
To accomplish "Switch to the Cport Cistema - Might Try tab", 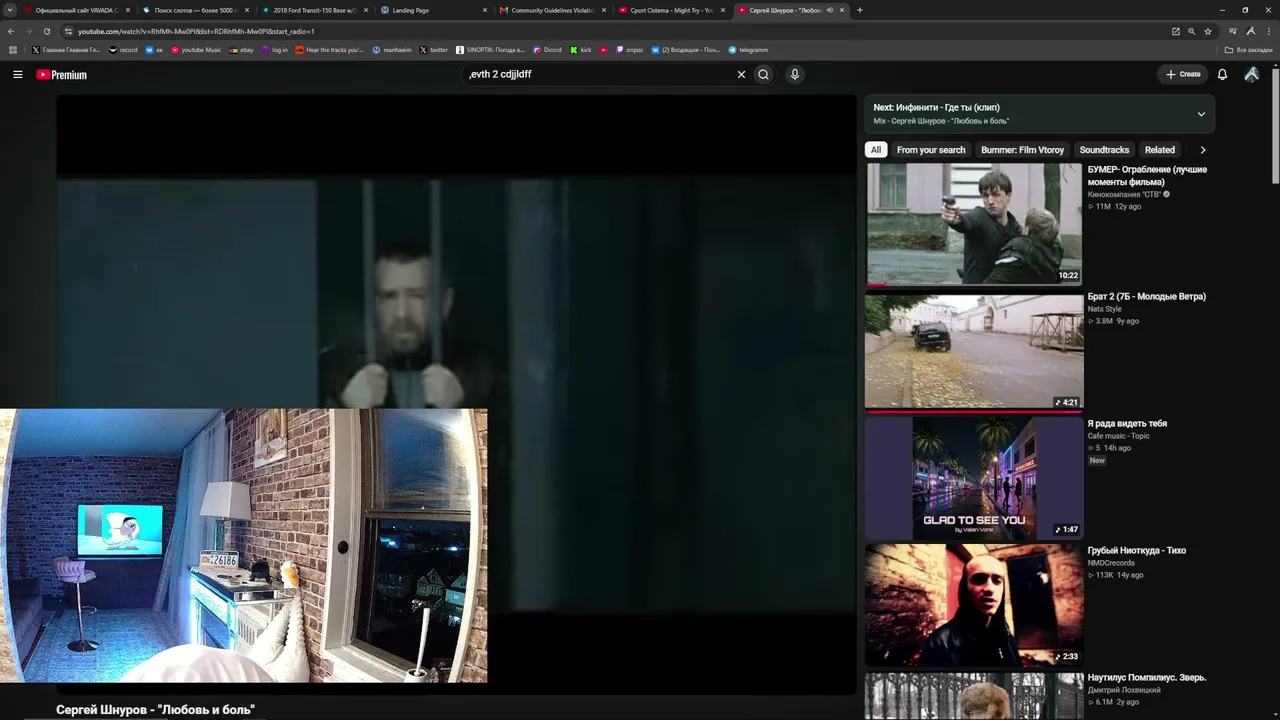I will coord(671,10).
